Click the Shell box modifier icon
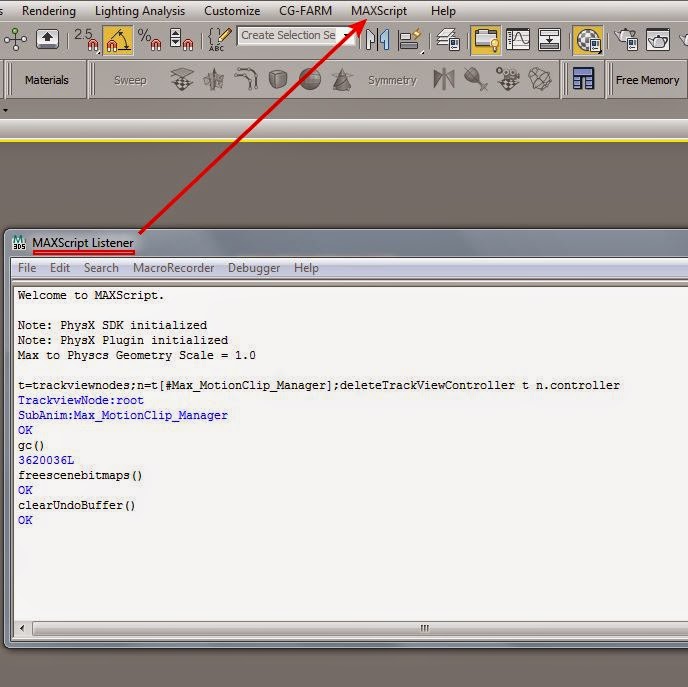The height and width of the screenshot is (687, 688). pyautogui.click(x=278, y=79)
